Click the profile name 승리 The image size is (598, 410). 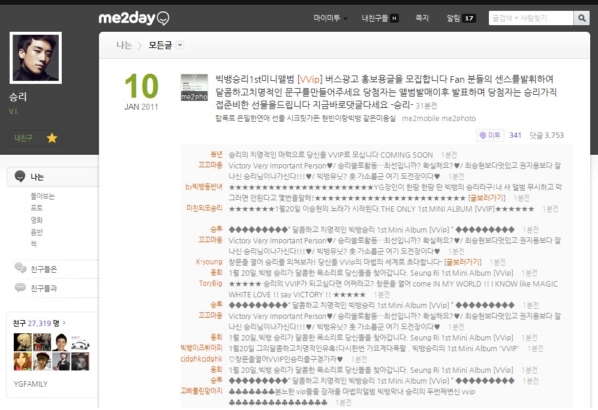18,97
